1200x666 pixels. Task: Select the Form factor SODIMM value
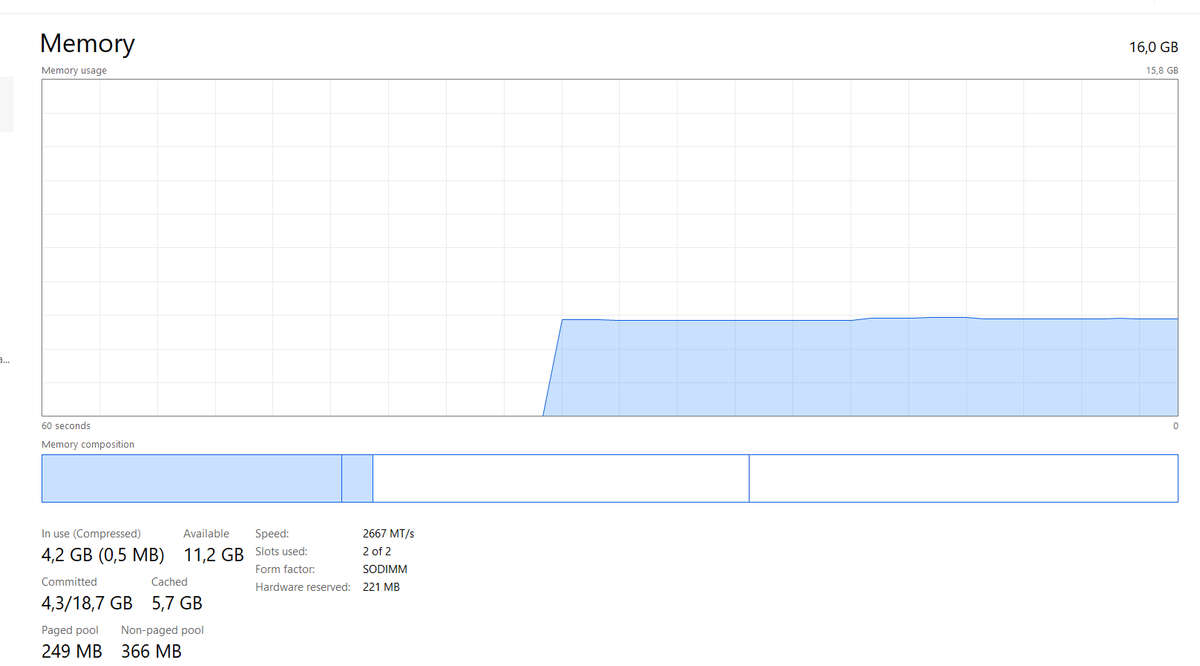coord(385,570)
